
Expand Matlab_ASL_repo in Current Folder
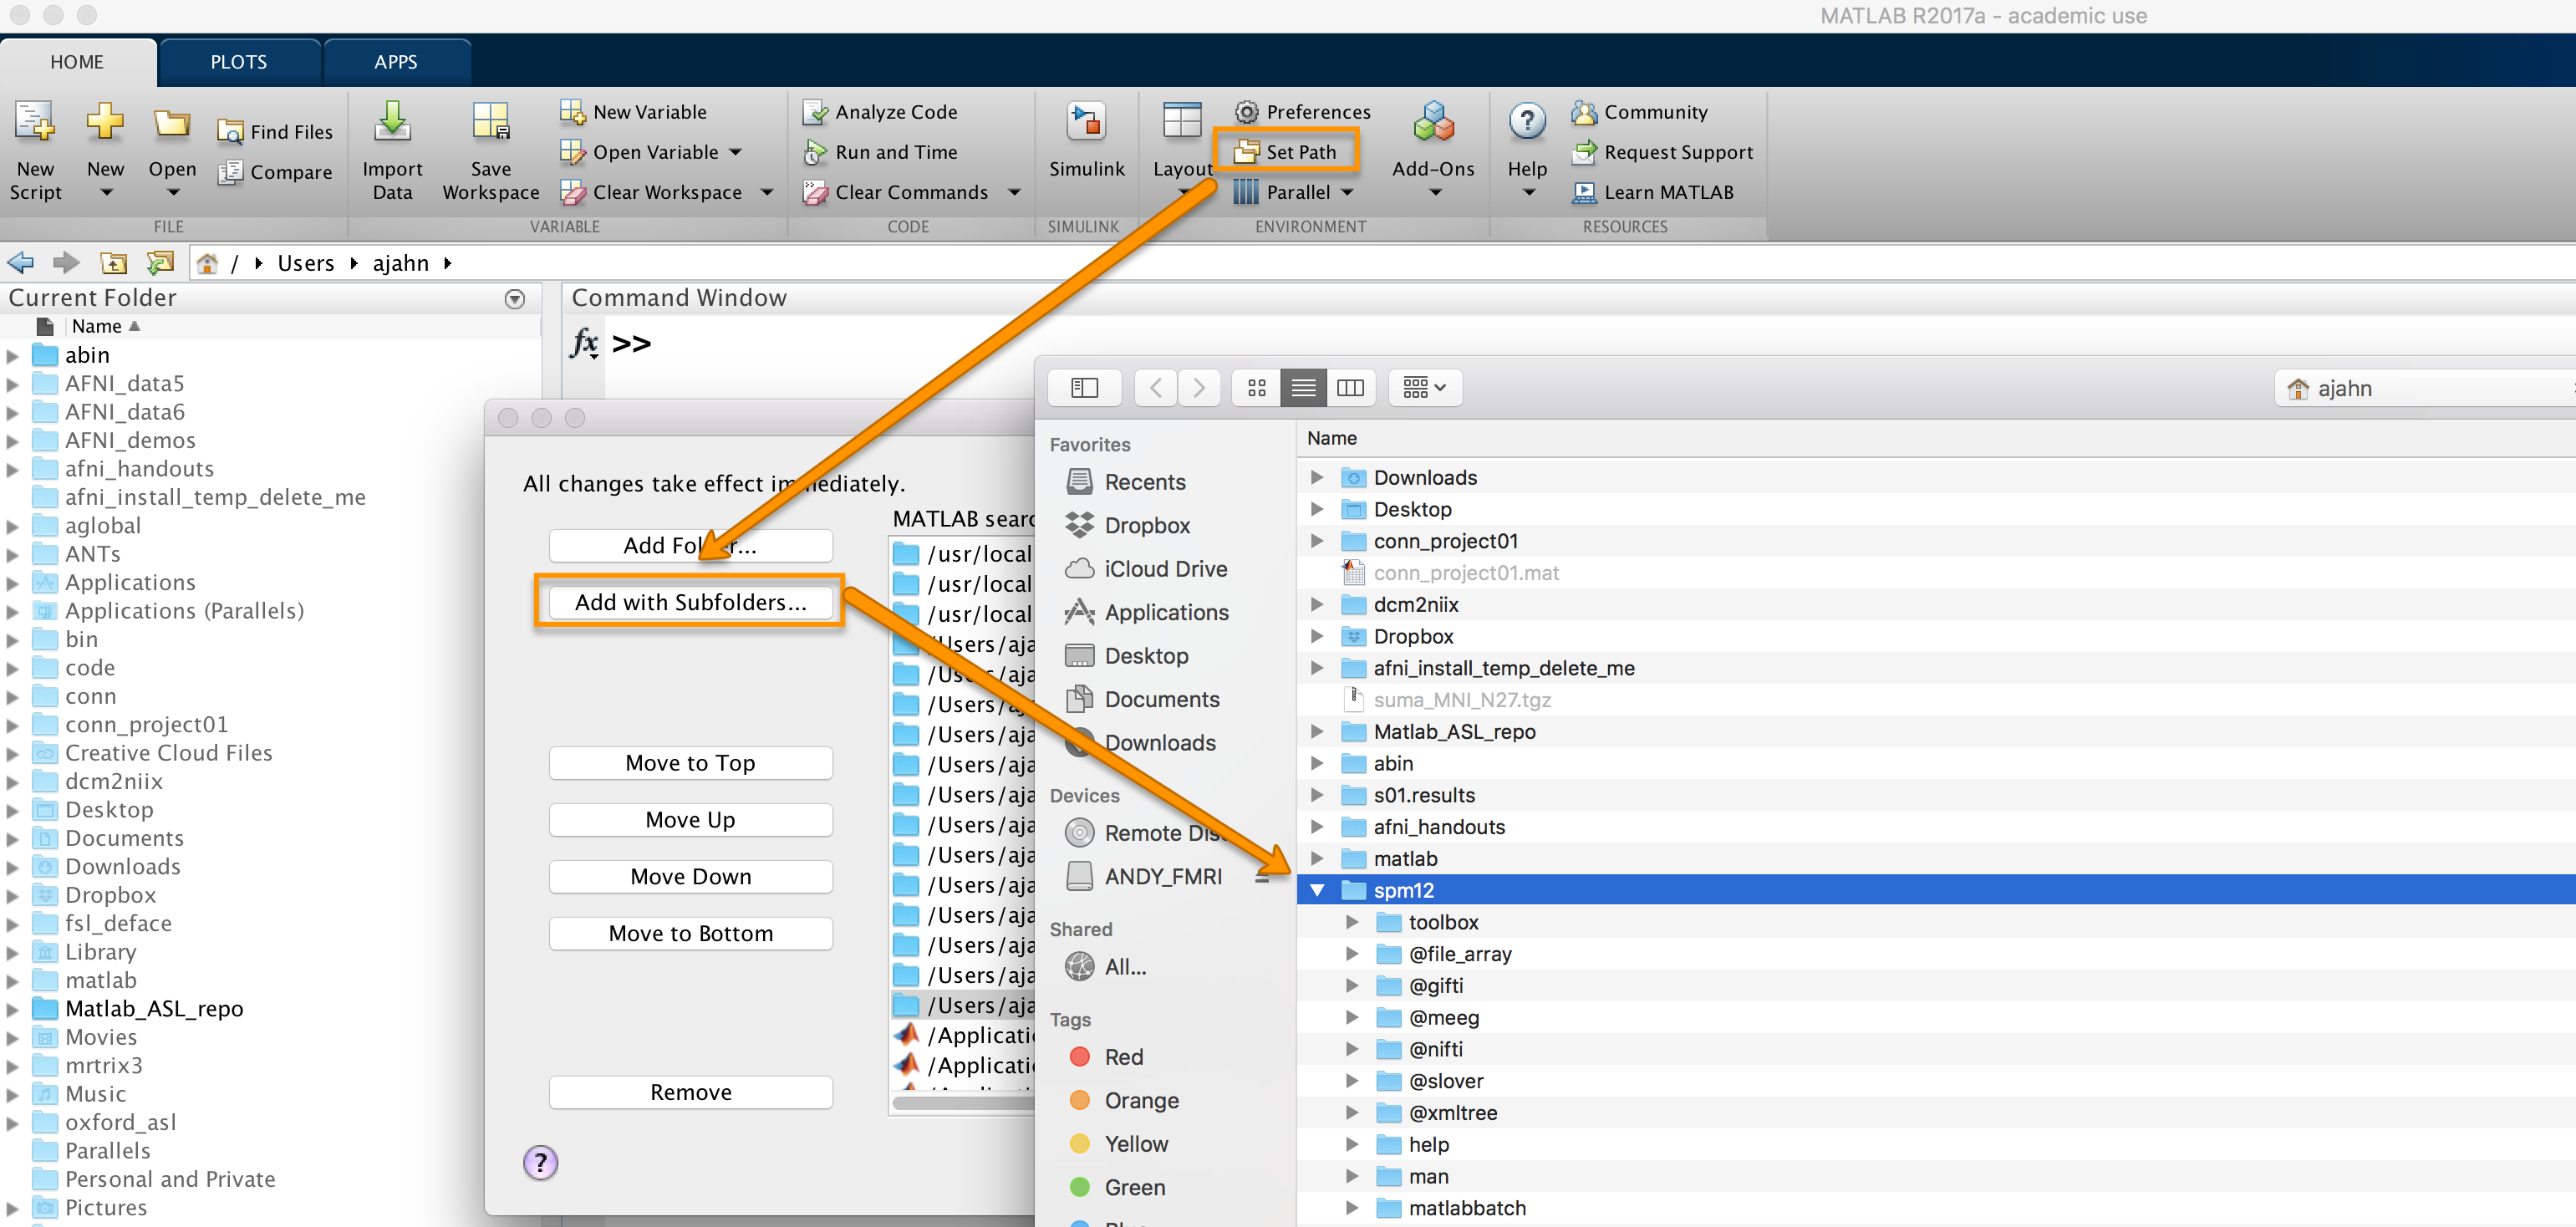12,1009
